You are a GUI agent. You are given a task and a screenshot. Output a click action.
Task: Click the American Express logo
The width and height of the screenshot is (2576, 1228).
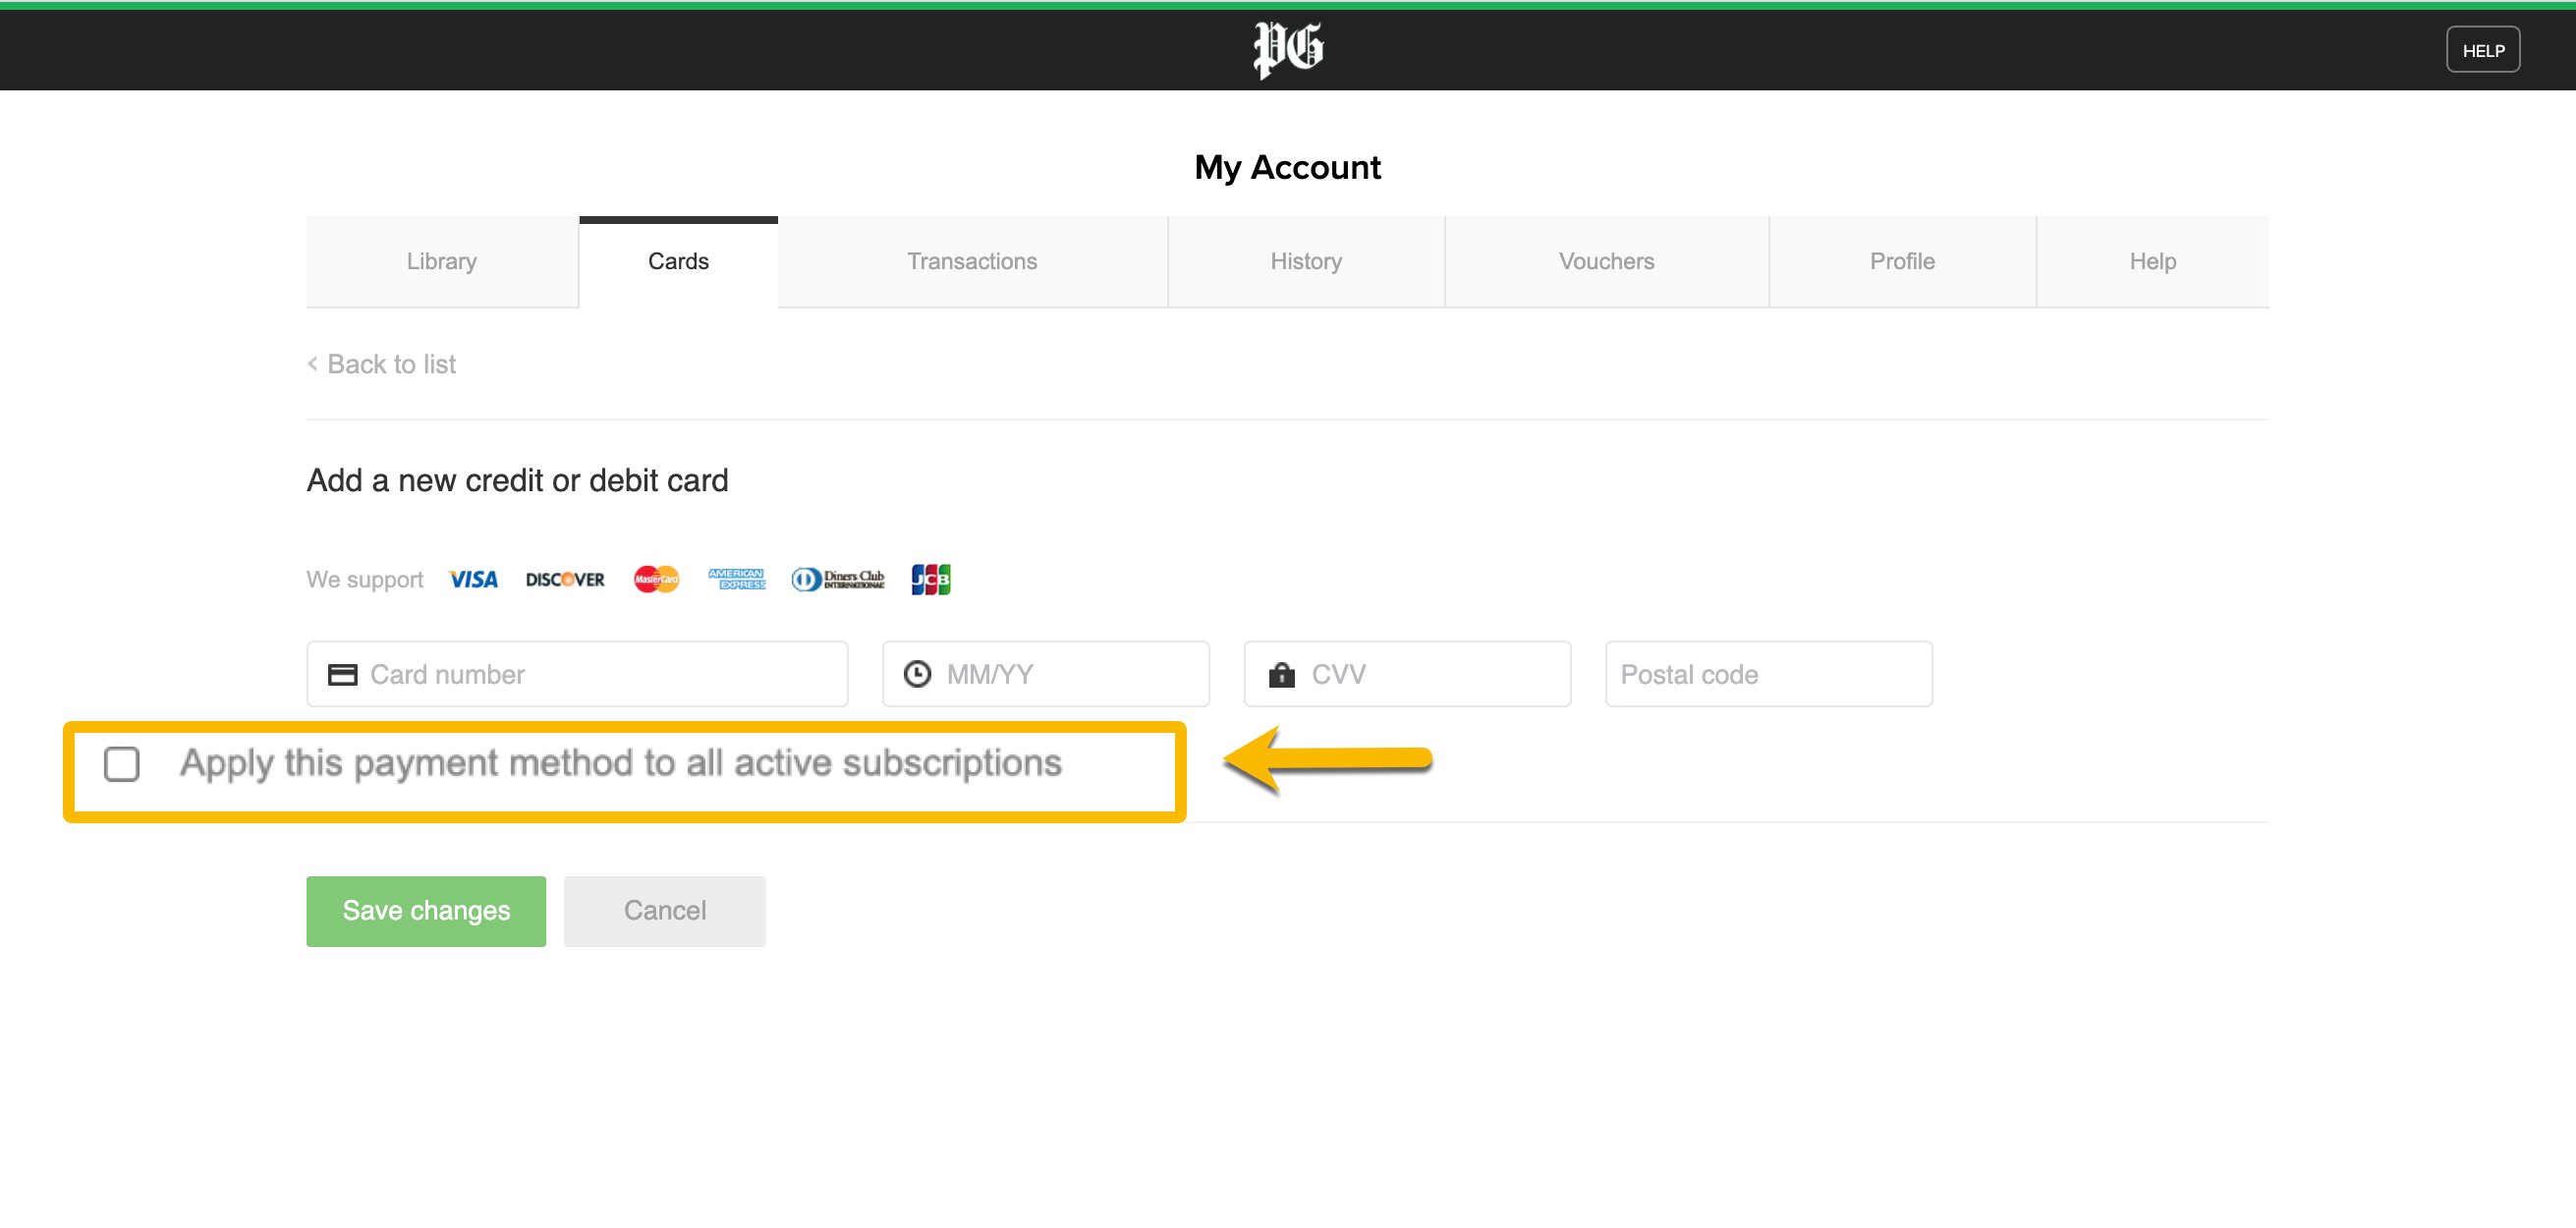[736, 579]
